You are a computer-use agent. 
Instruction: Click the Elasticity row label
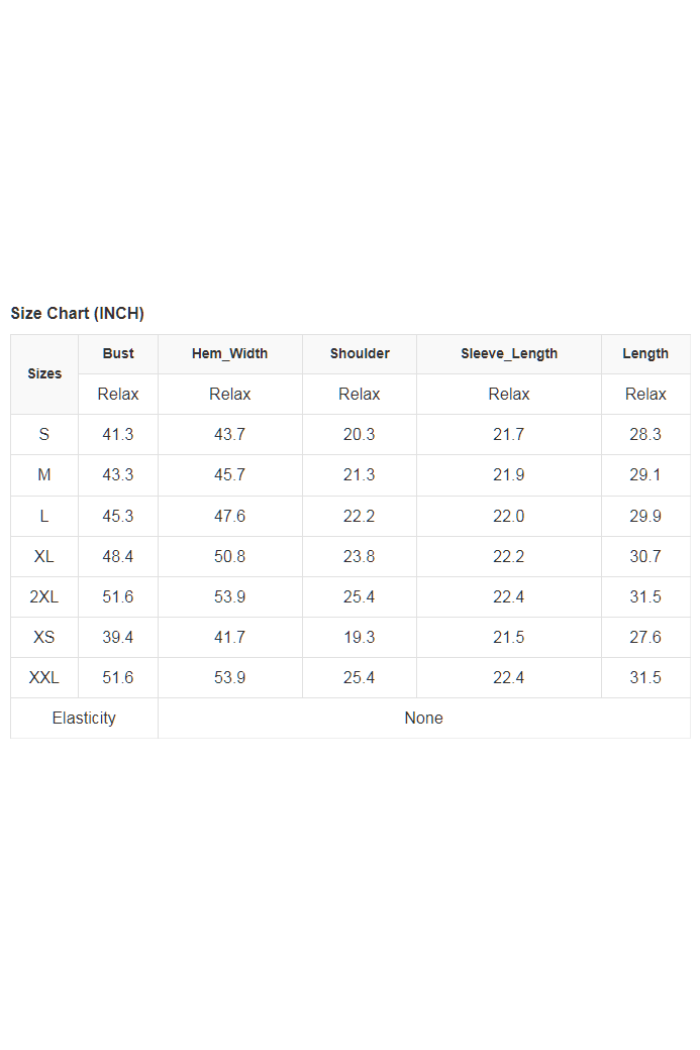click(84, 718)
